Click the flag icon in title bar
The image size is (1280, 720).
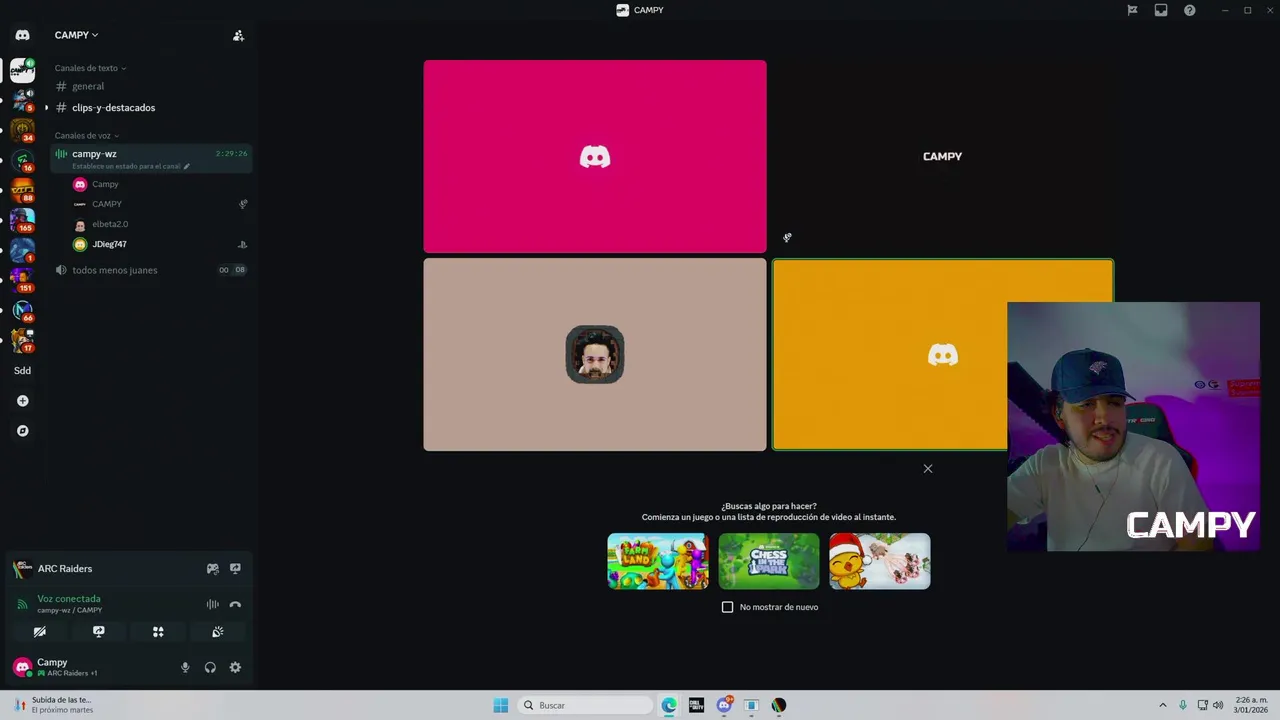pos(1132,10)
